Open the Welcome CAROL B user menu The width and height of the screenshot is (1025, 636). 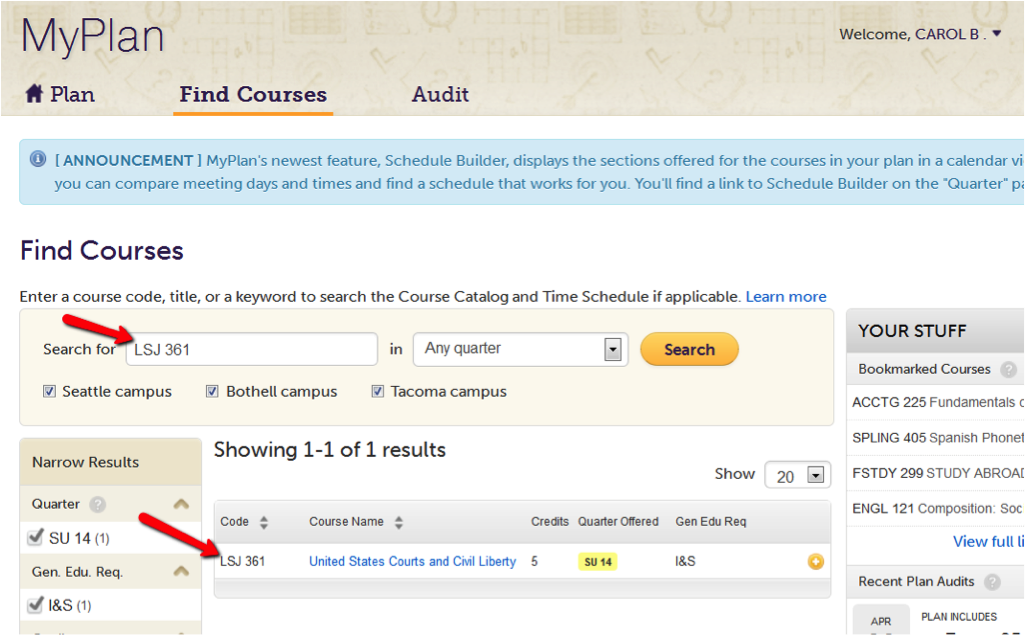pos(920,34)
